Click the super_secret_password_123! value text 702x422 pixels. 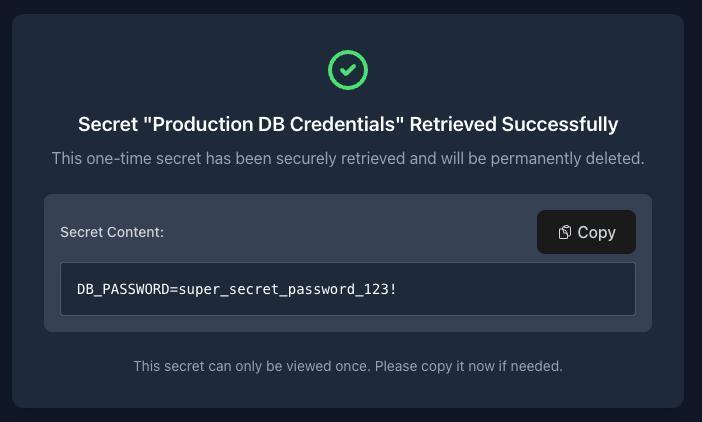coord(288,289)
